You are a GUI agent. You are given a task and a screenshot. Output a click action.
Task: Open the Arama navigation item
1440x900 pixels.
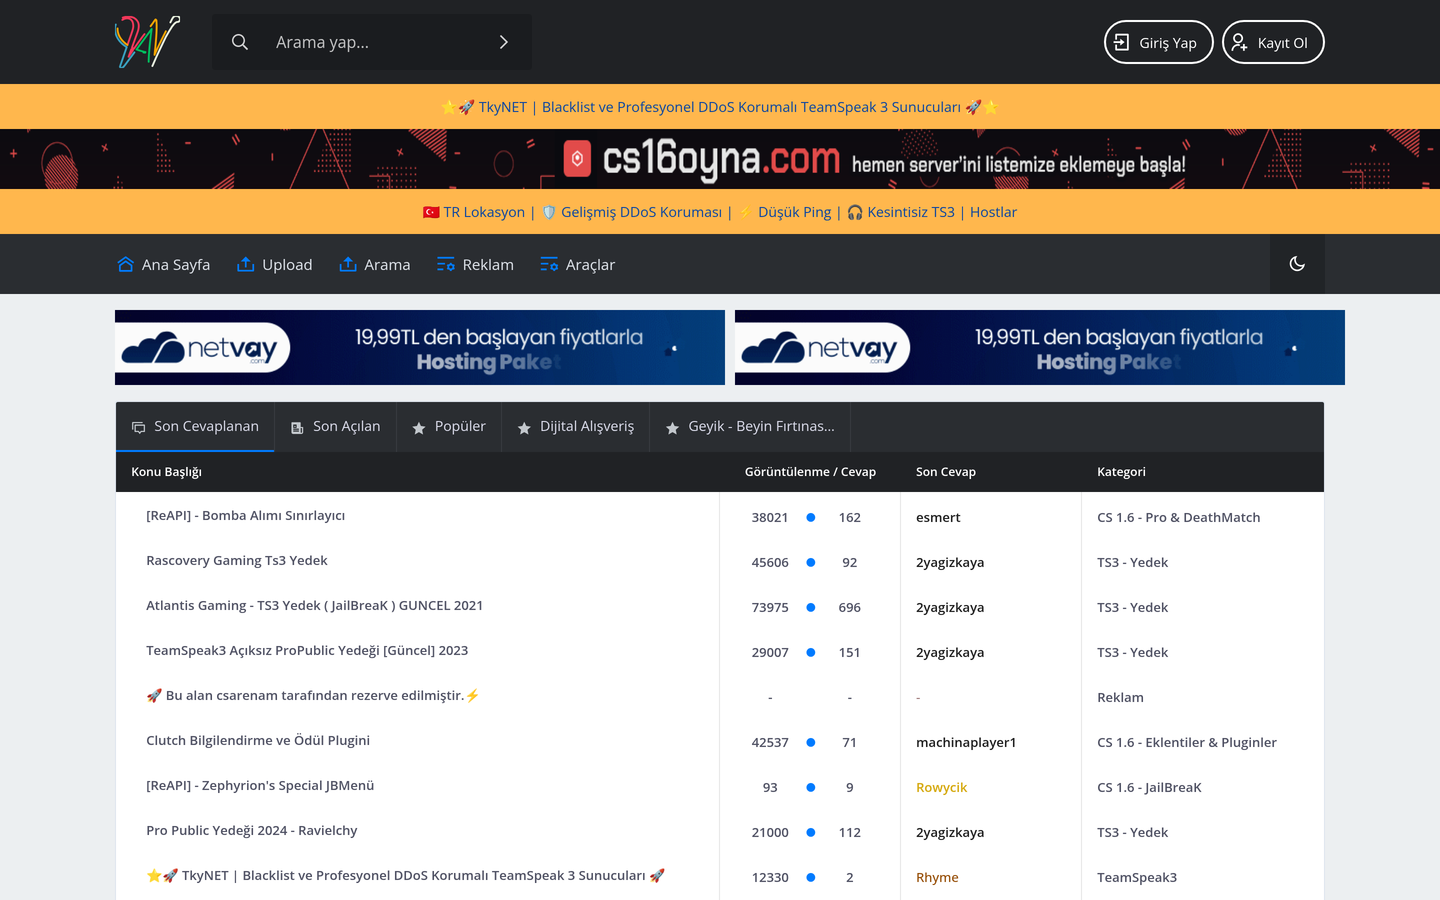click(x=375, y=264)
